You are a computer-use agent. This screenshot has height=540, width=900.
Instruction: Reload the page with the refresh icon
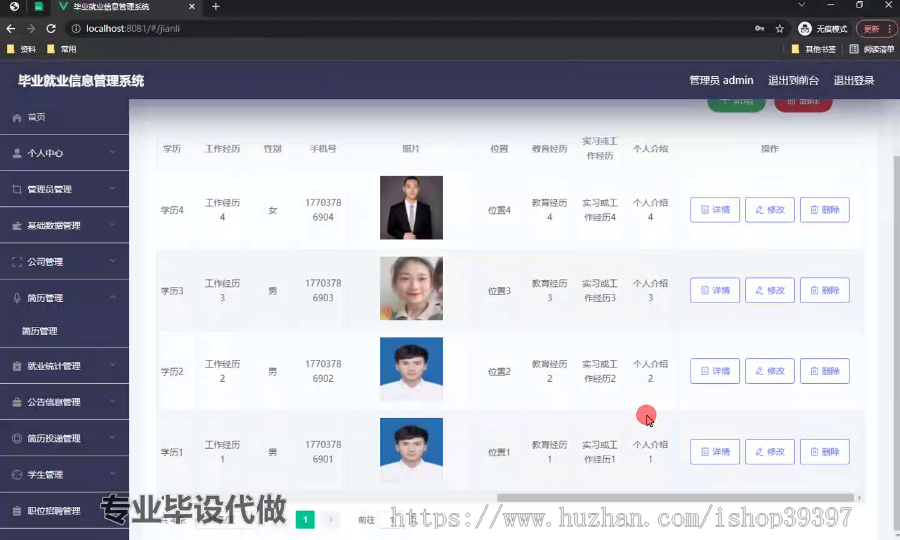pos(51,28)
